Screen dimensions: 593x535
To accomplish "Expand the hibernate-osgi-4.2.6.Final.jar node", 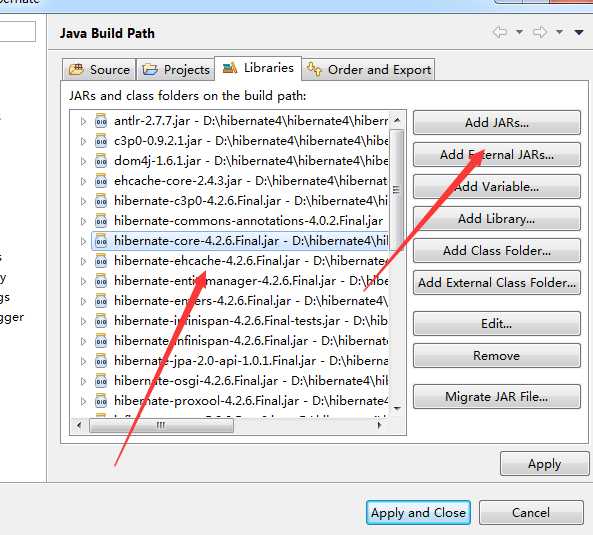I will coord(83,381).
